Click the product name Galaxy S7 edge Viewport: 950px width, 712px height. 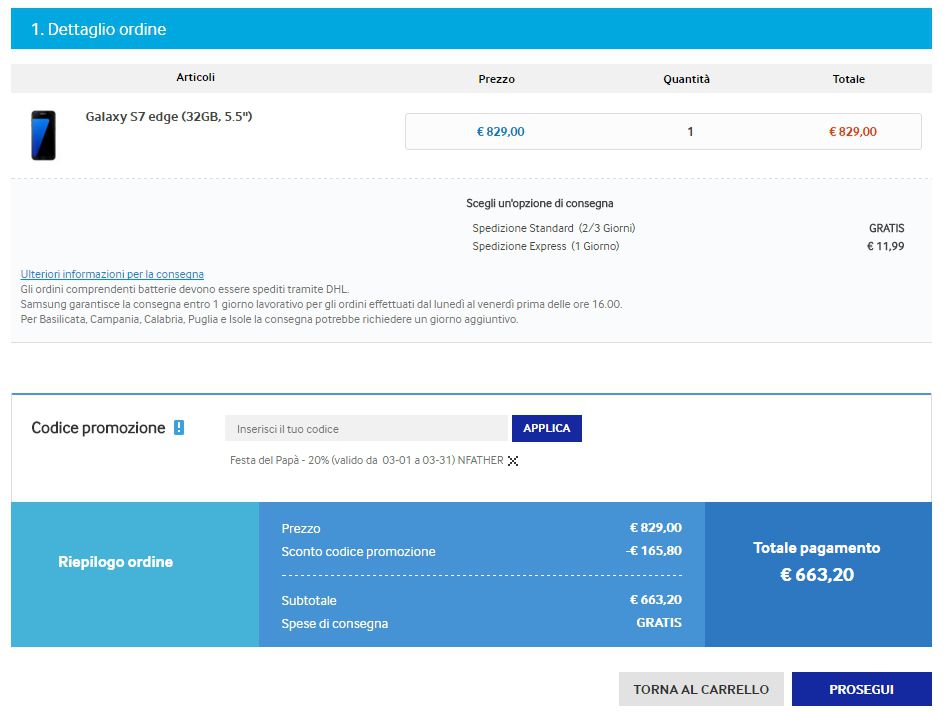[x=169, y=117]
